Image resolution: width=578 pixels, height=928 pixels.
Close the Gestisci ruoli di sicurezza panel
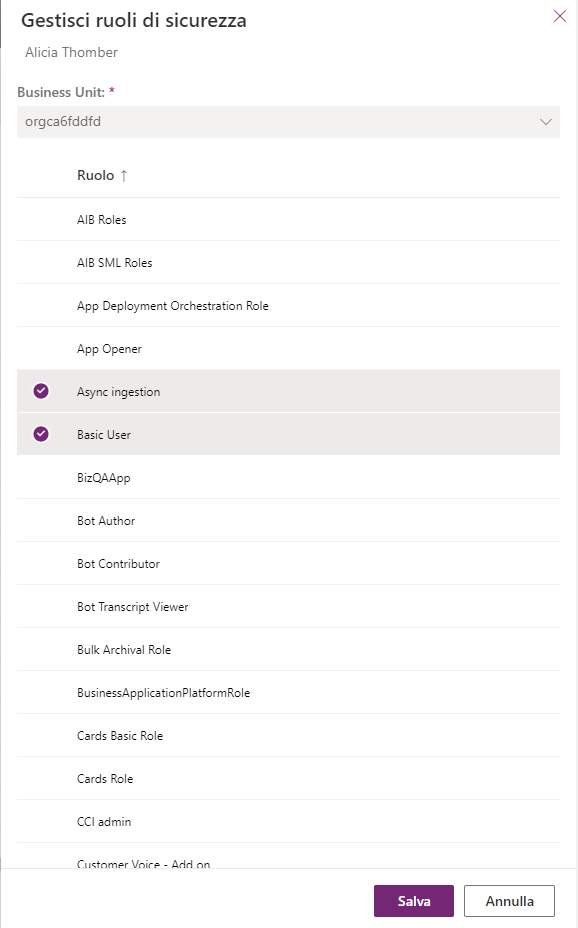pyautogui.click(x=560, y=16)
